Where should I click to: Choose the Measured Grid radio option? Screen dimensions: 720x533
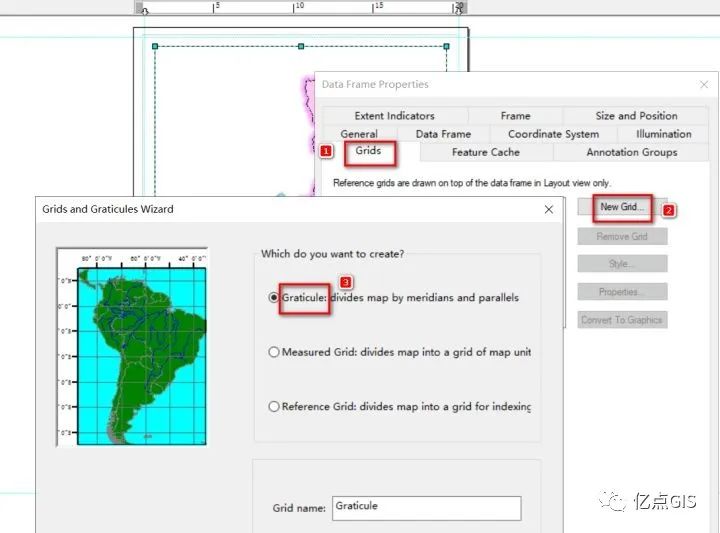coord(274,352)
